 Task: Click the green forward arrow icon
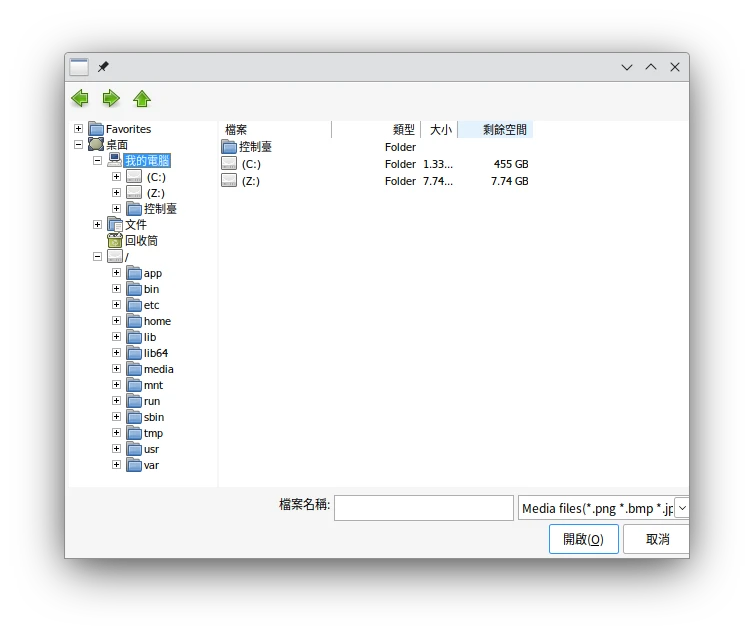tap(111, 98)
